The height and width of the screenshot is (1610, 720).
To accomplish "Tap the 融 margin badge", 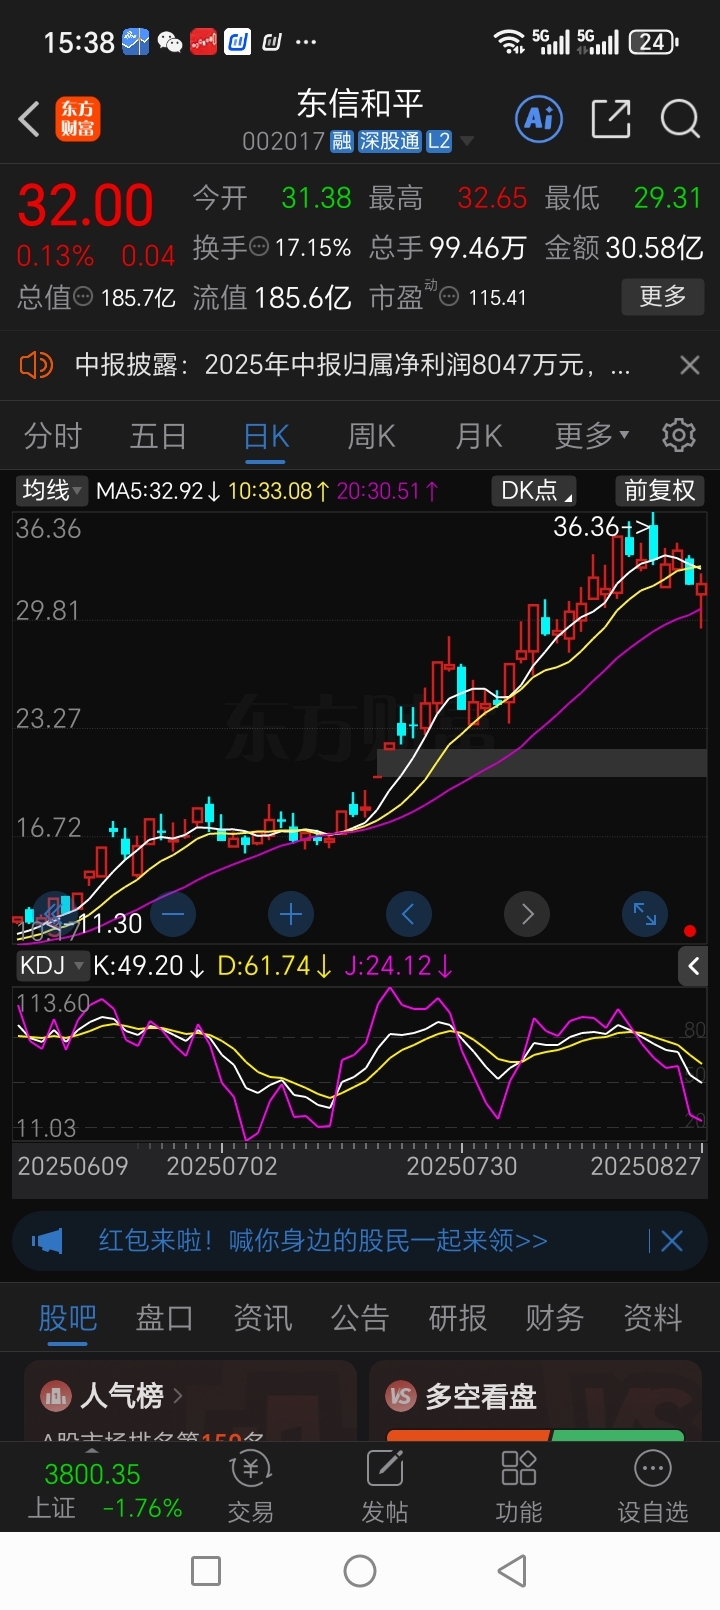I will coord(342,141).
